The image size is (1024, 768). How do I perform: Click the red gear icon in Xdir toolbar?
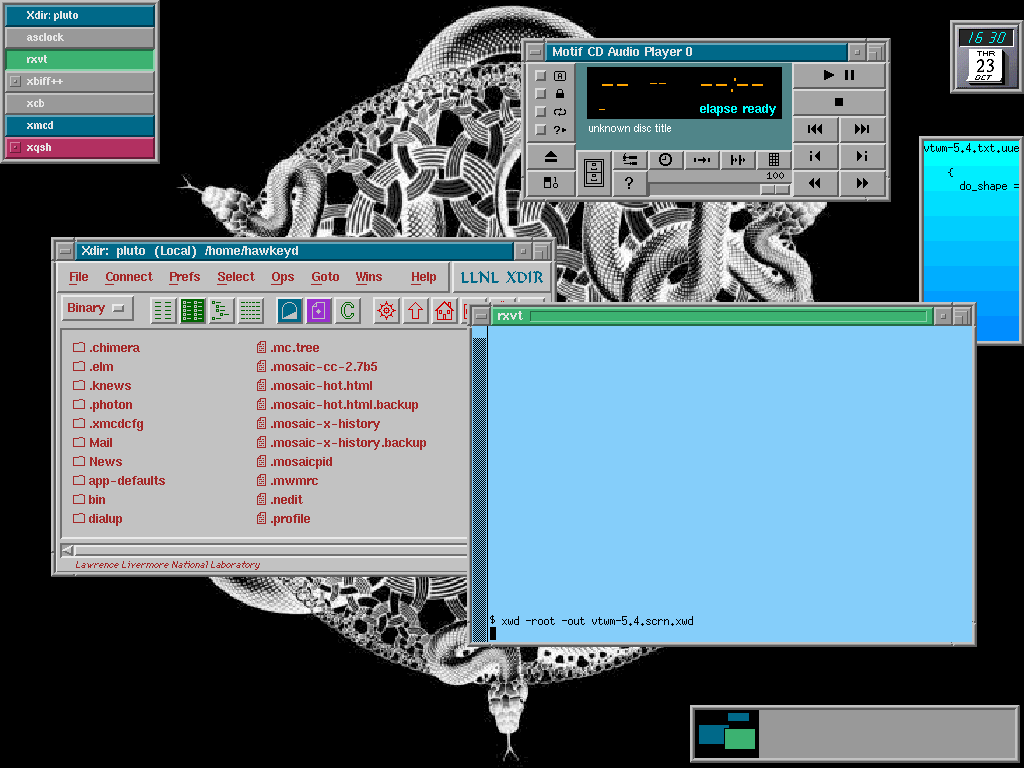pos(386,311)
